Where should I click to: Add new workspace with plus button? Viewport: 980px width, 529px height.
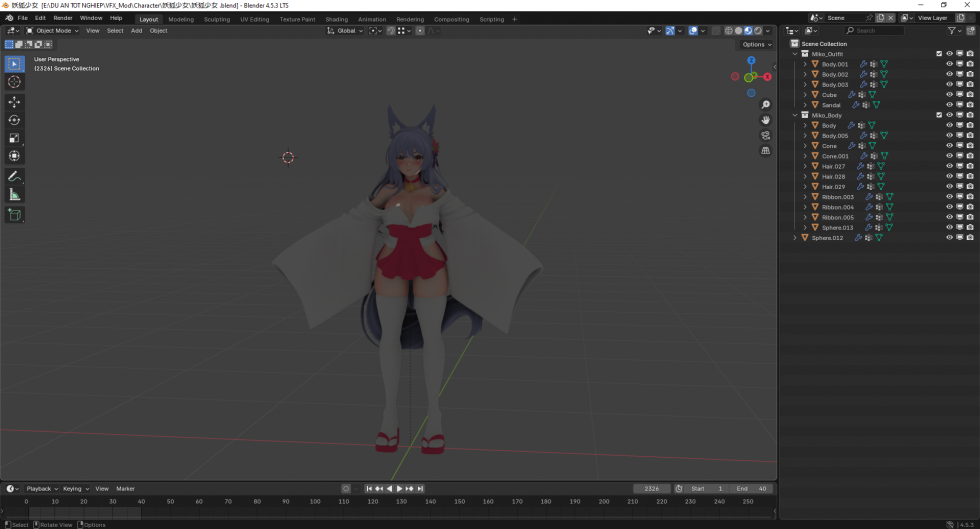[x=514, y=19]
